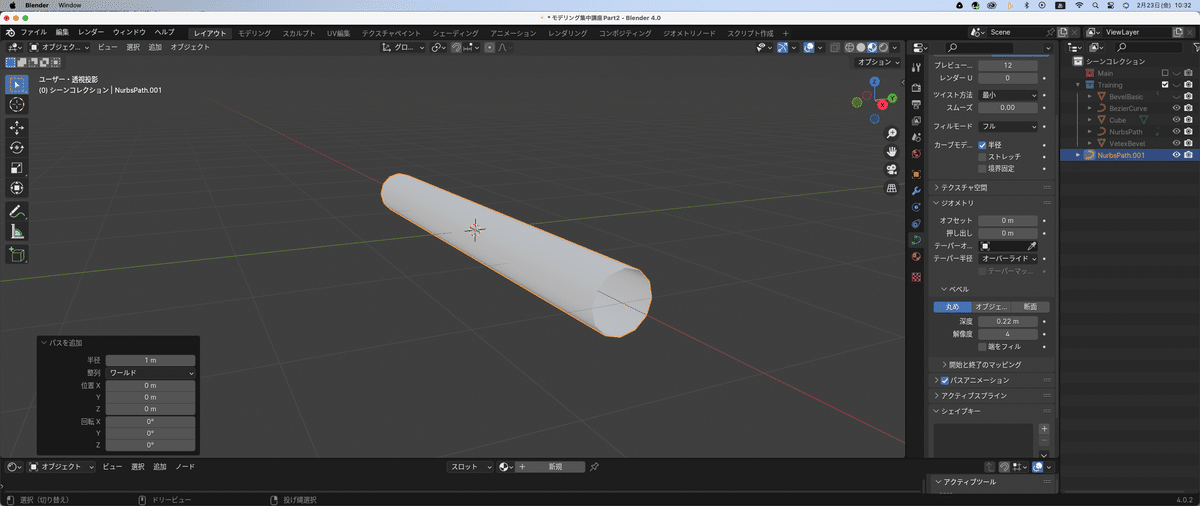Viewport: 1200px width, 506px height.
Task: Switch to the スカルプト workspace tab
Action: click(298, 33)
